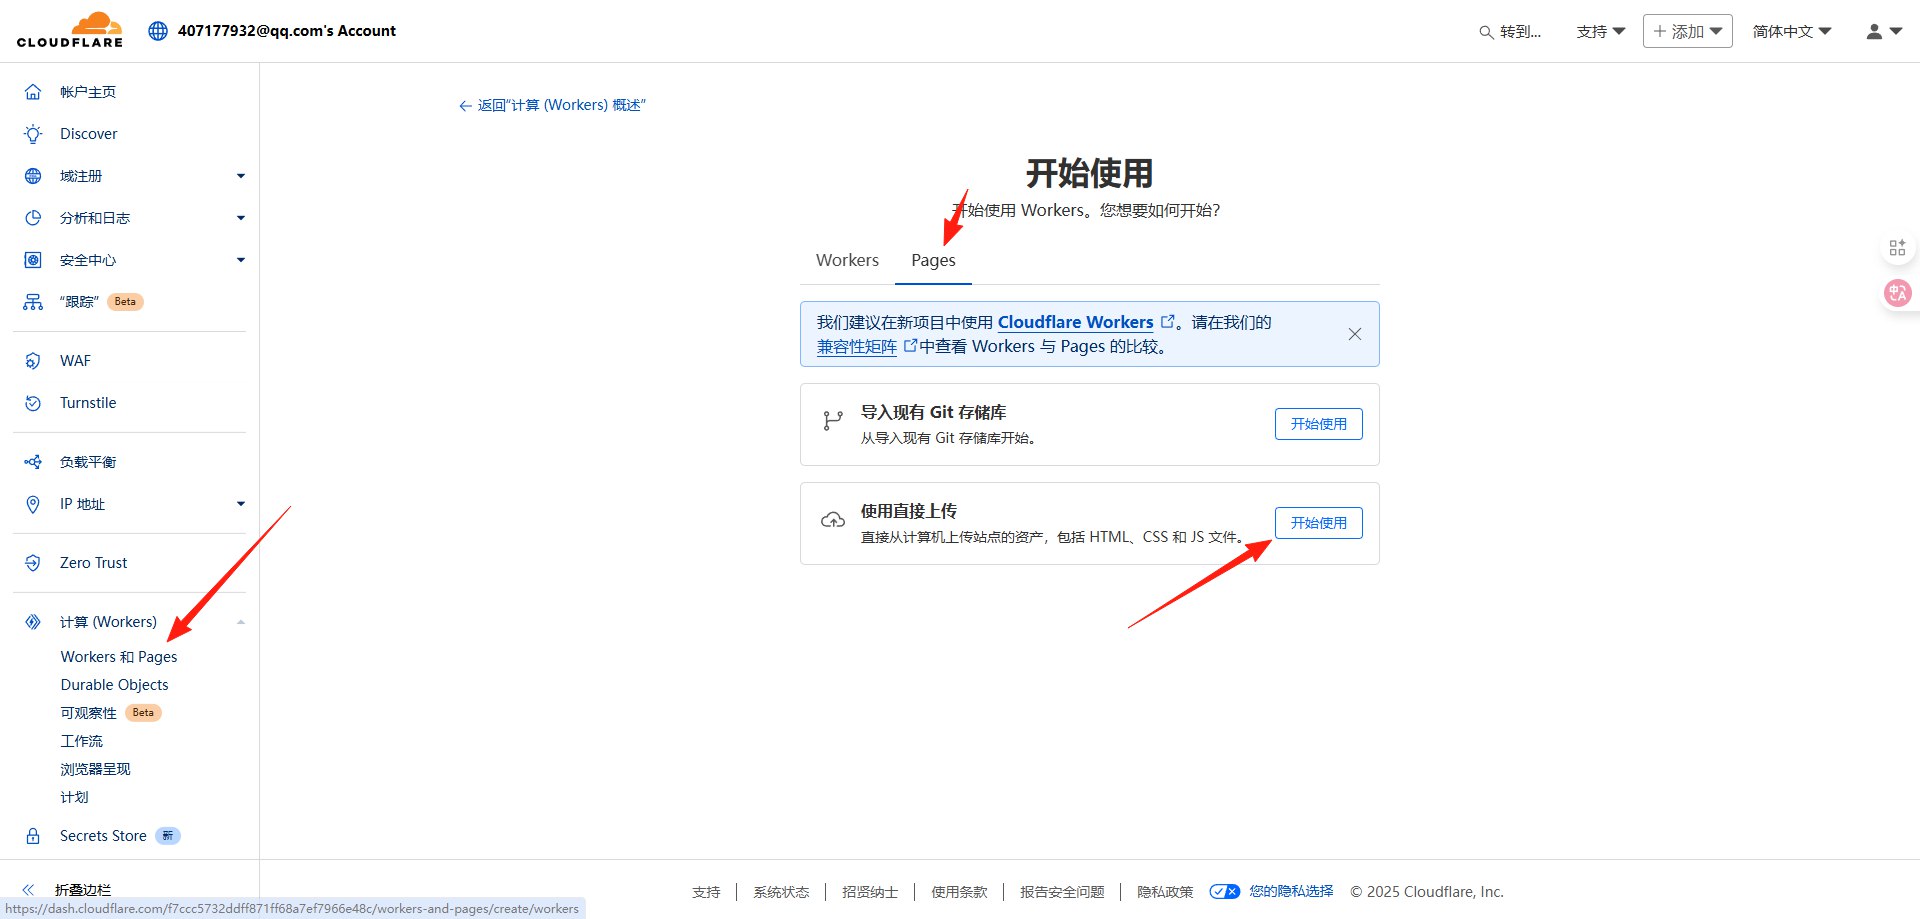Open the WAF section
1920x919 pixels.
tap(75, 360)
